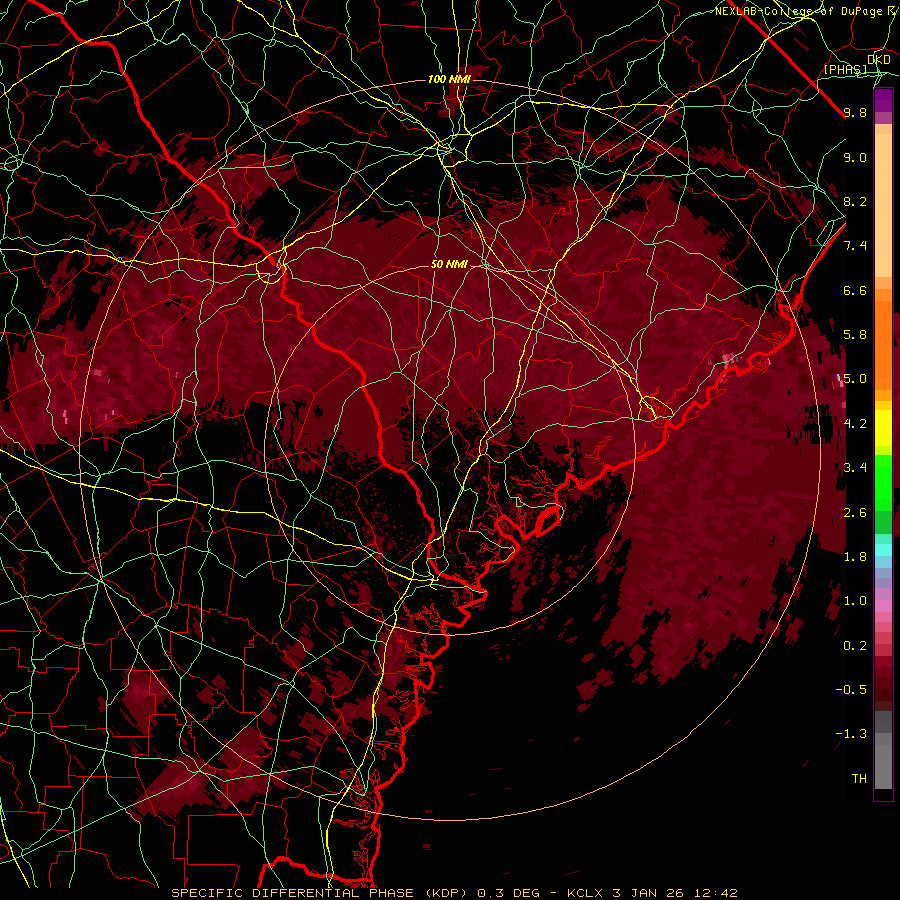The height and width of the screenshot is (900, 900).
Task: Click the 3 JAN 26 date text
Action: 649,893
